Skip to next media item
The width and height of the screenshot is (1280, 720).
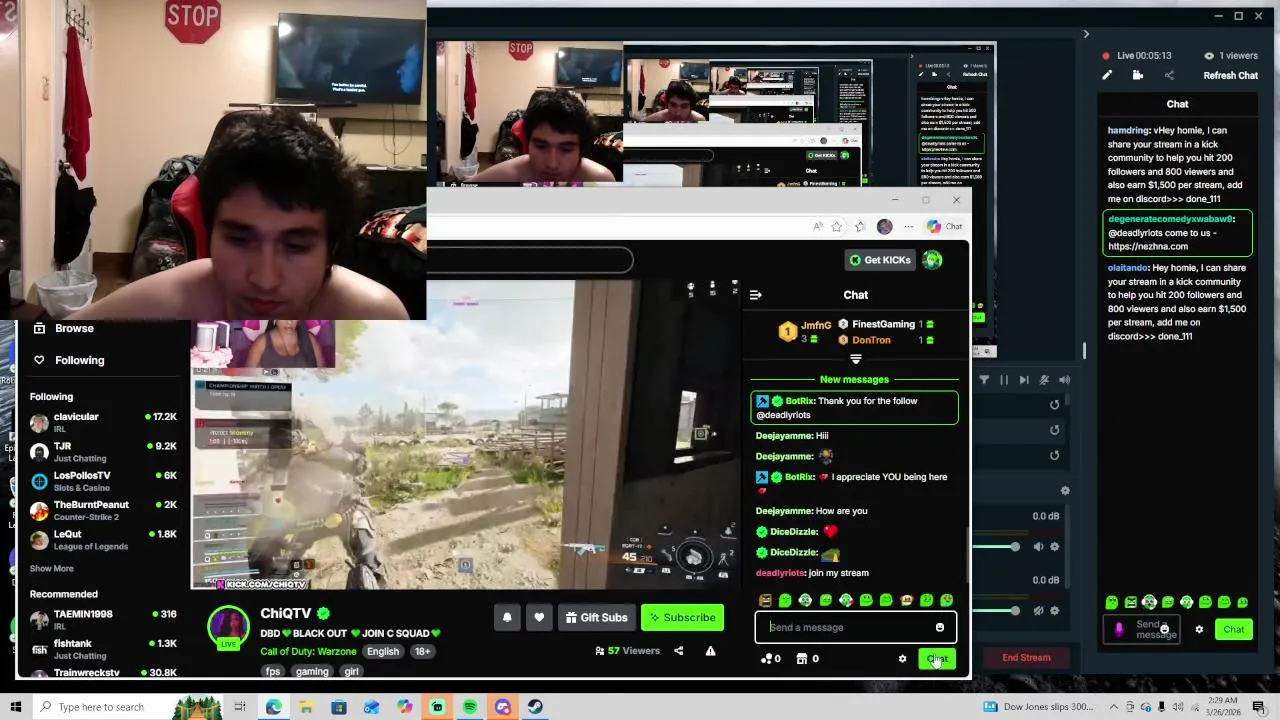(1024, 380)
